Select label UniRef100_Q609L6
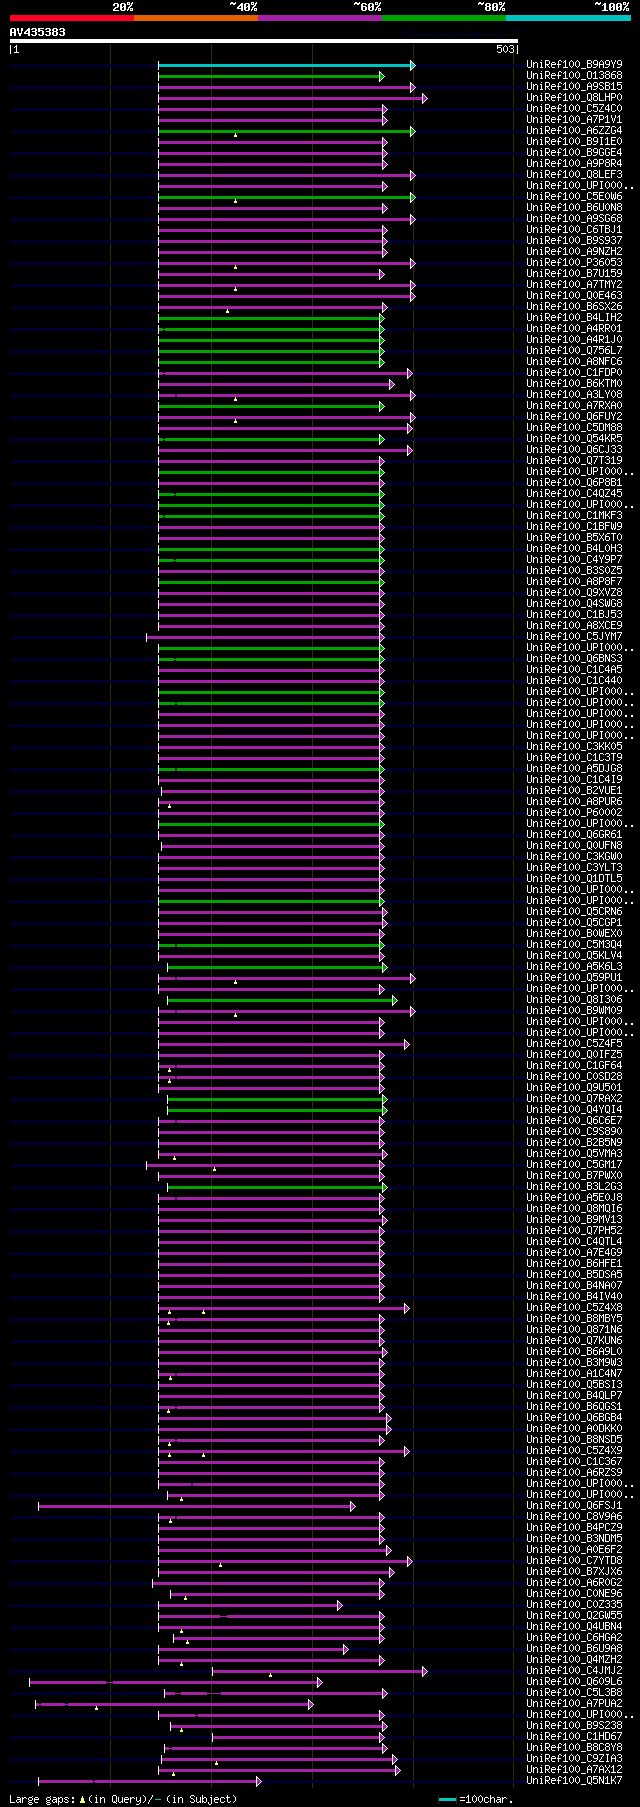Image resolution: width=640 pixels, height=1807 pixels. click(574, 1682)
